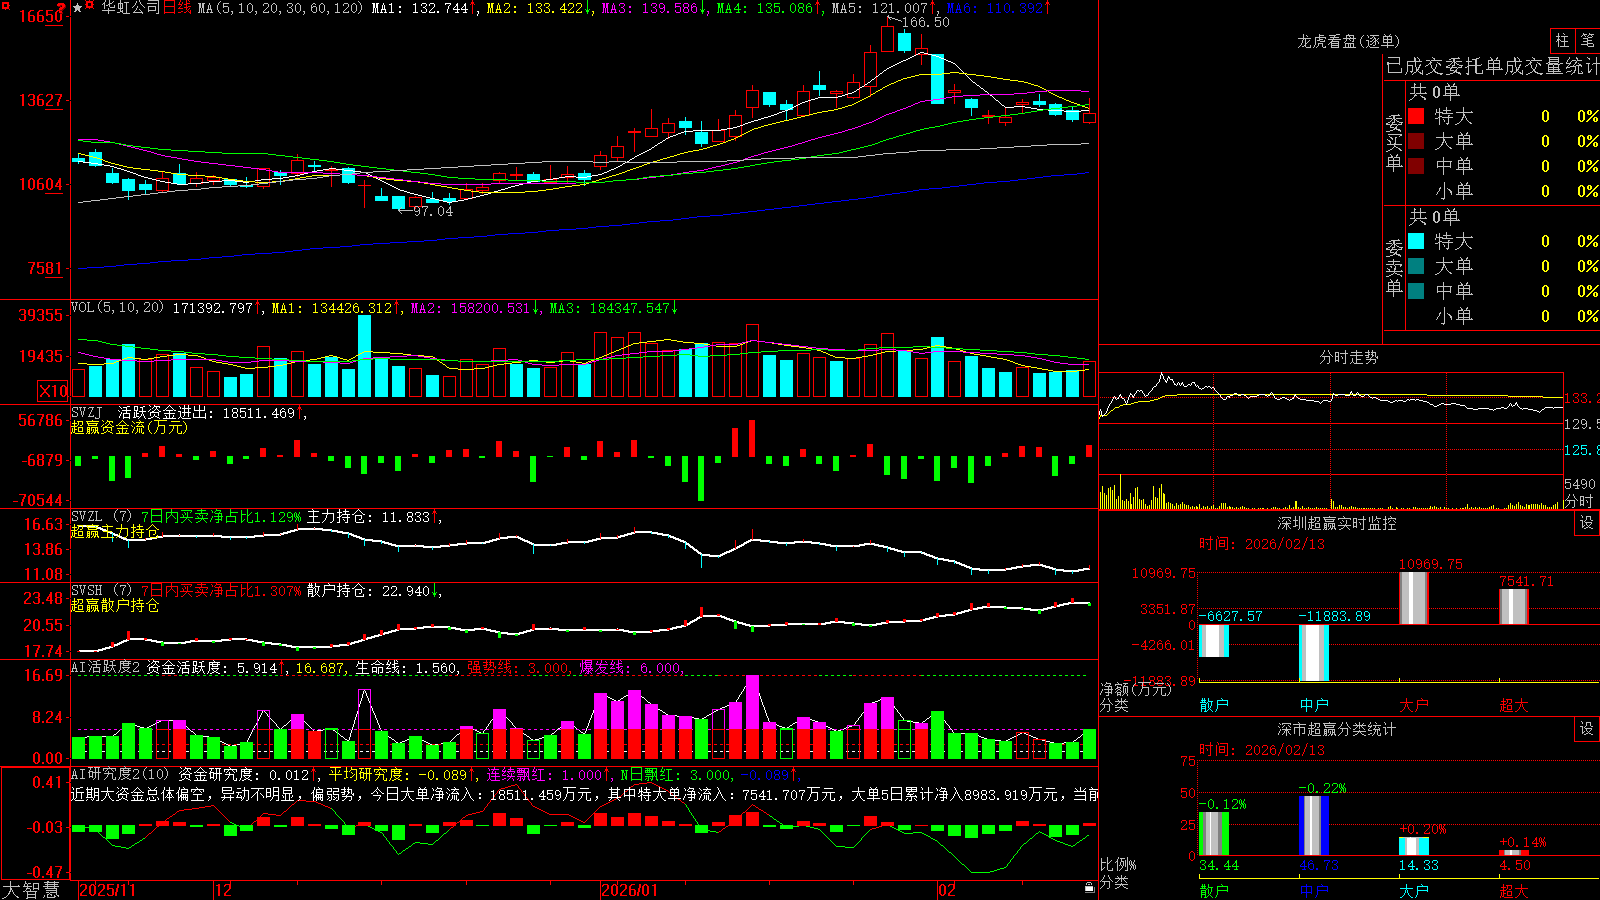
Task: Click the -11883.89 中户 bar
Action: (x=1314, y=653)
